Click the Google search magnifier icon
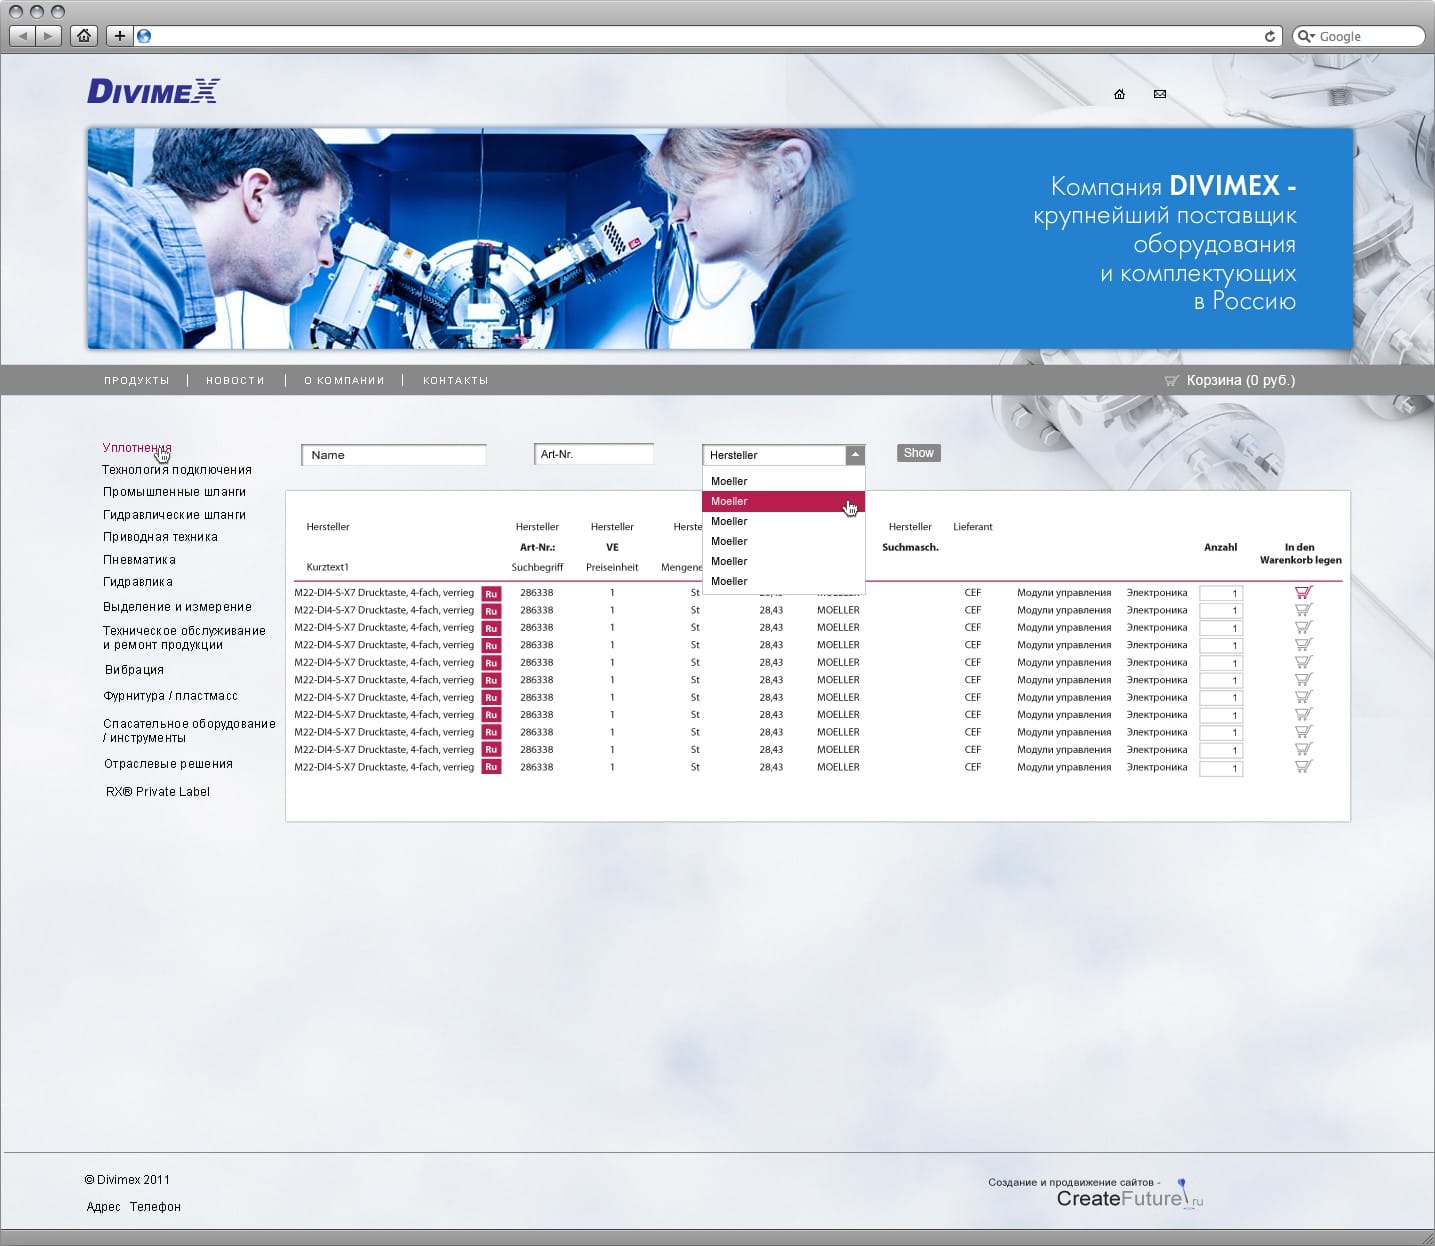 (1304, 36)
